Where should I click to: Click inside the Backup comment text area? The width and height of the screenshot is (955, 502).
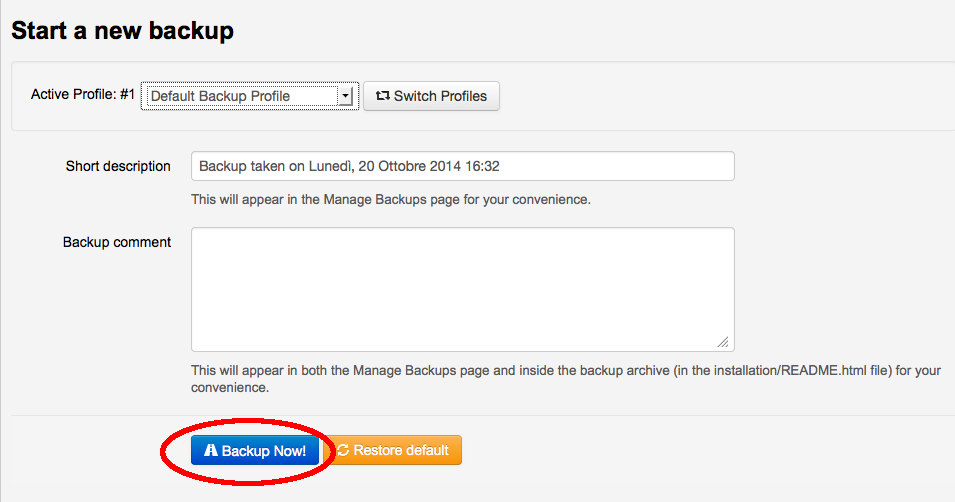pos(462,289)
